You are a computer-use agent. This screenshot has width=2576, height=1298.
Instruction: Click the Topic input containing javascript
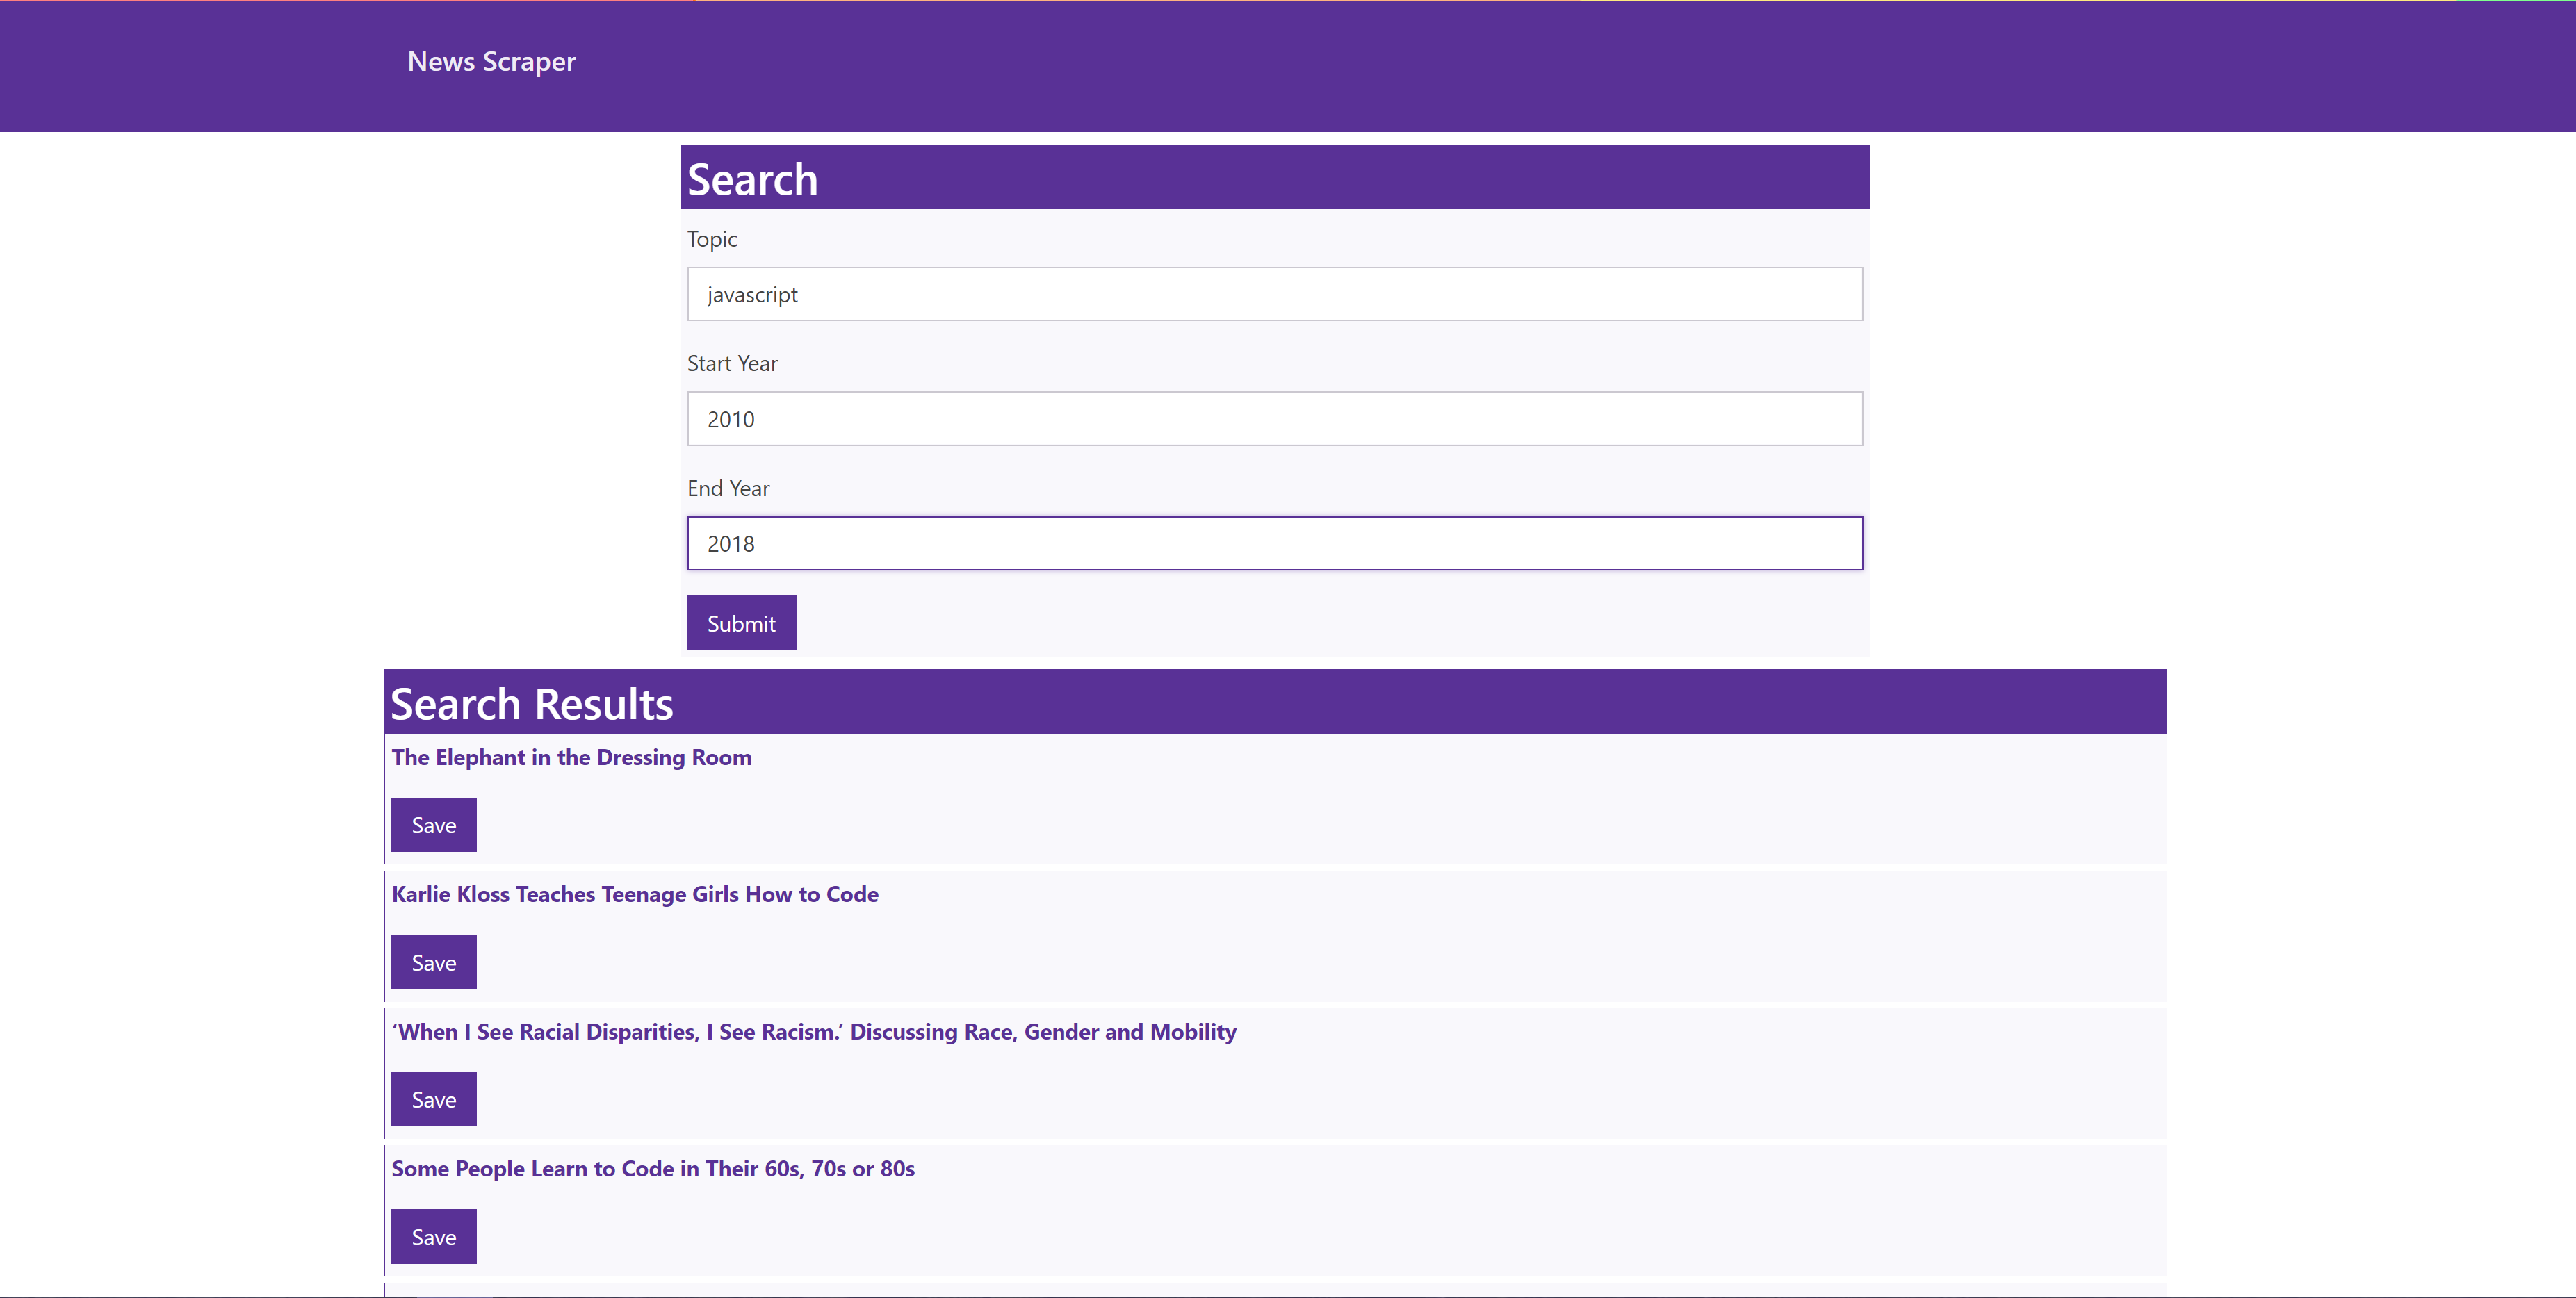(x=1274, y=294)
